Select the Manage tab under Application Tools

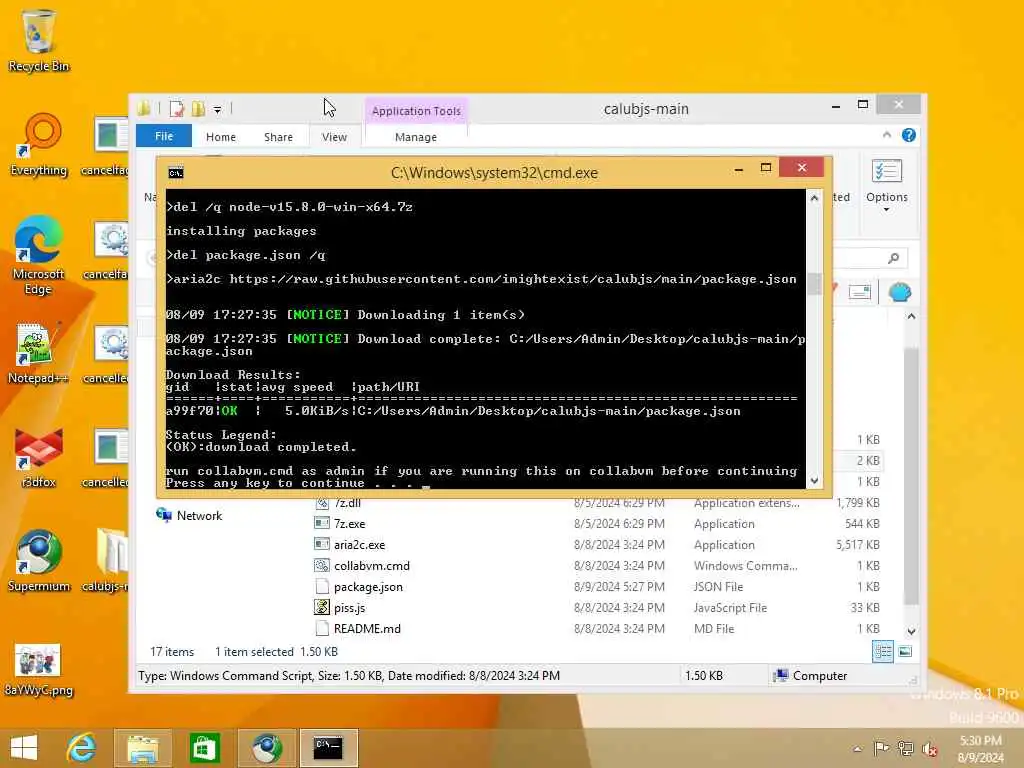point(416,136)
